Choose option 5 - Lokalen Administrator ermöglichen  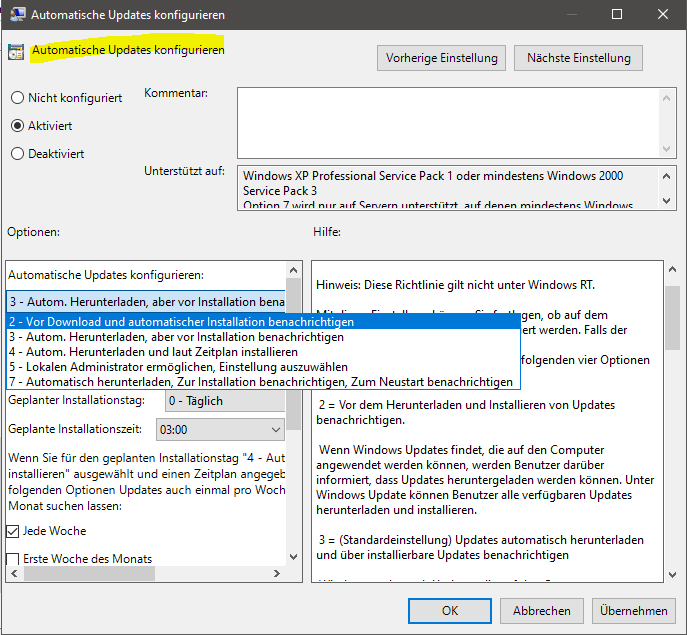[263, 367]
